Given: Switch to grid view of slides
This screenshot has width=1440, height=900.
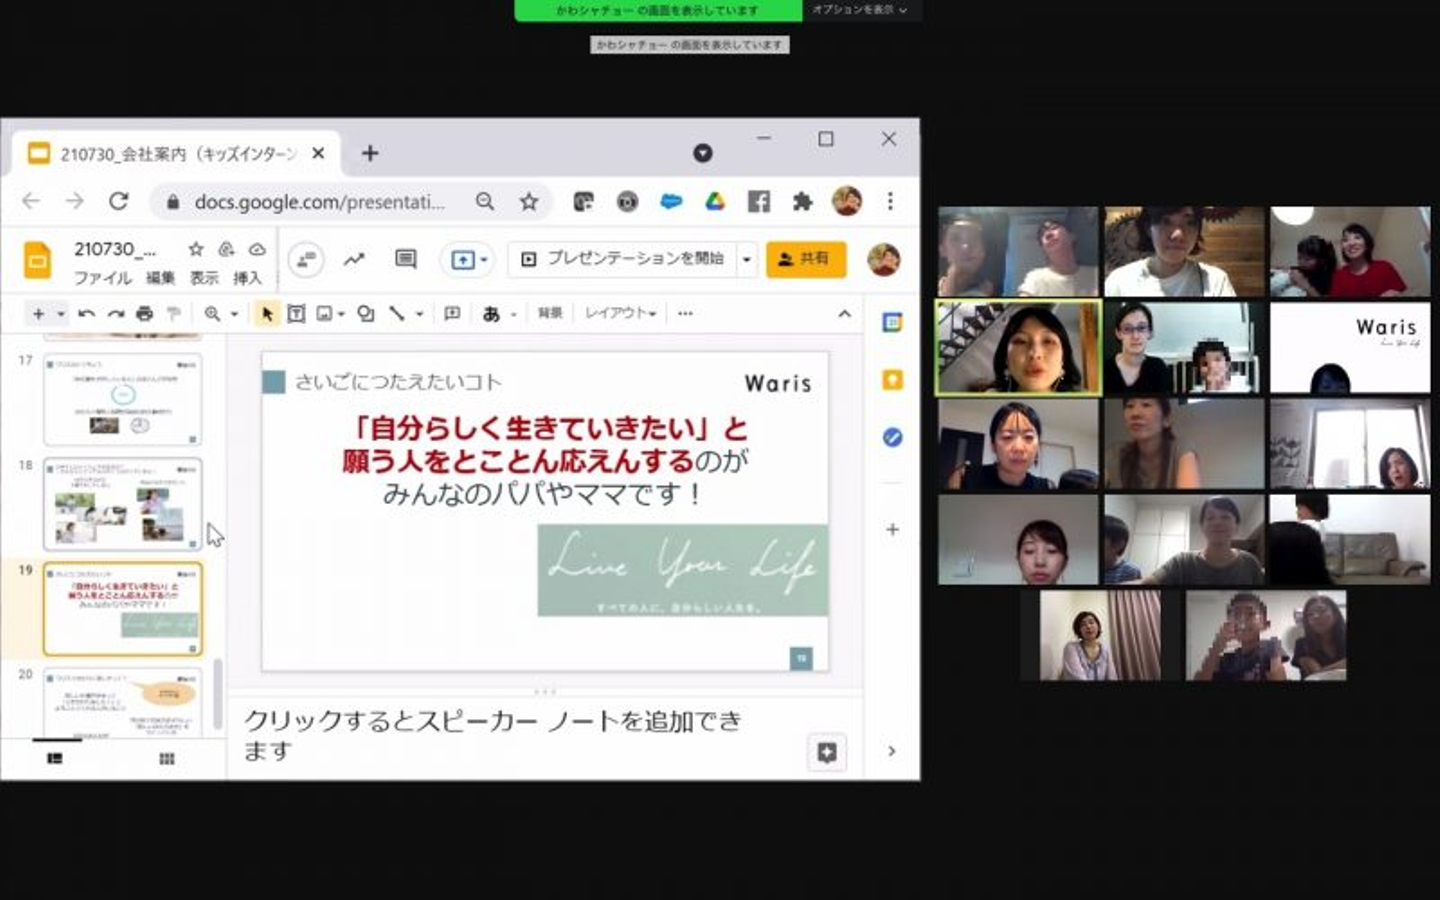Looking at the screenshot, I should [167, 758].
